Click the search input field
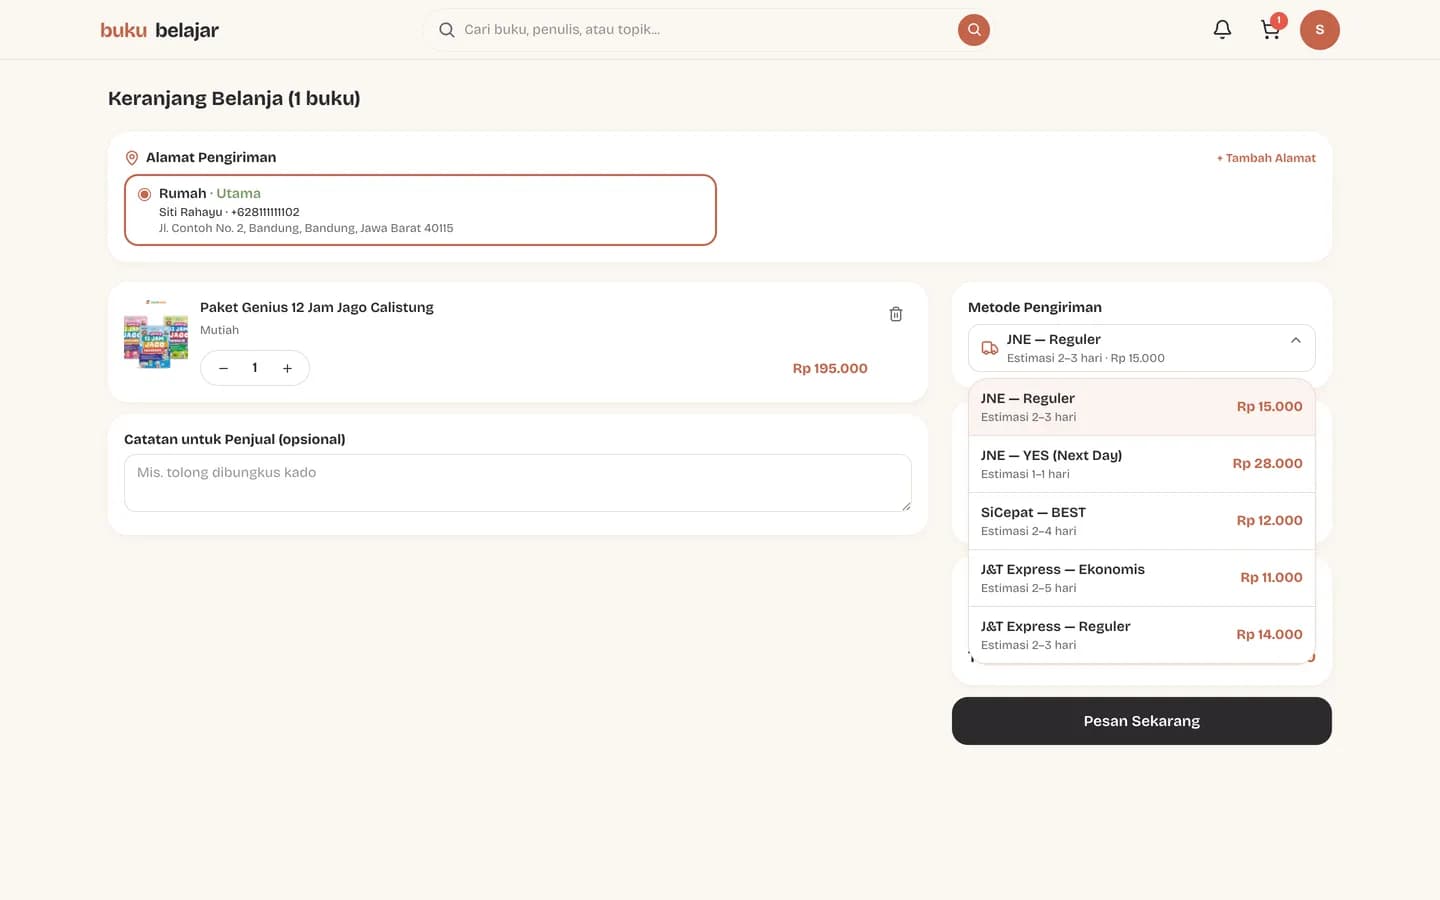 point(707,30)
